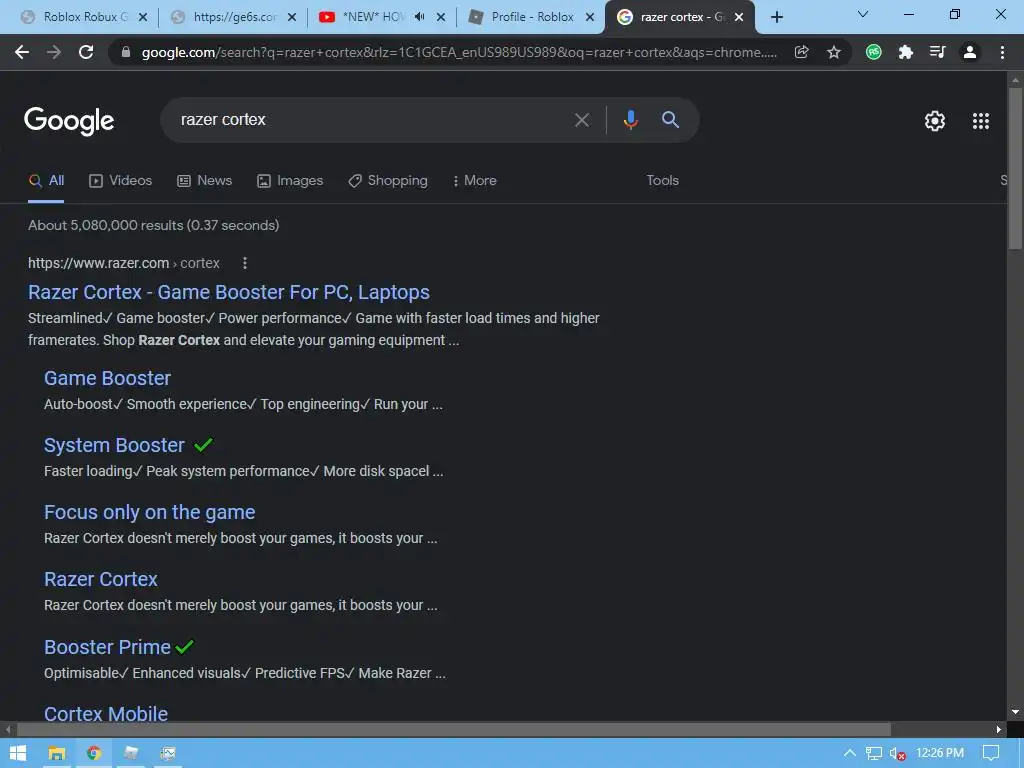Bookmark this page with the star
Screen dimensions: 1024x768
[x=833, y=52]
